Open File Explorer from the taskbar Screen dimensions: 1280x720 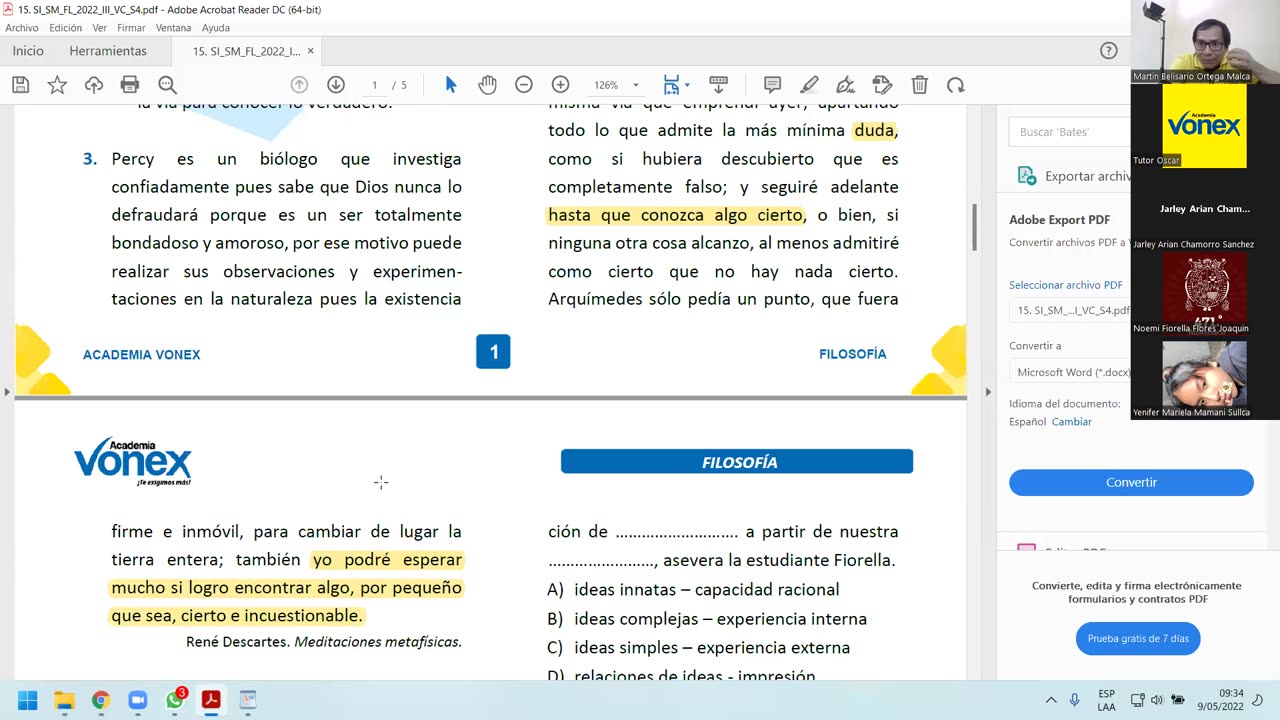(64, 700)
